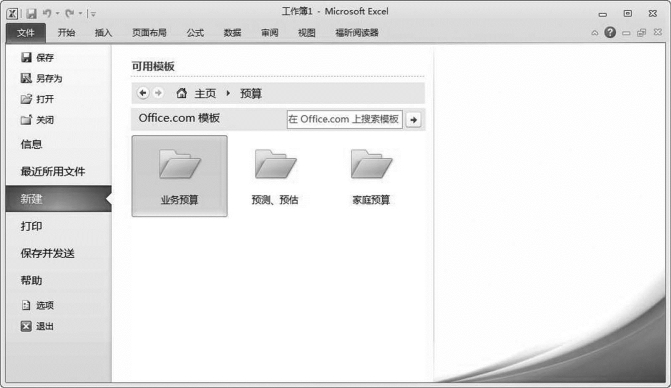Go back with the template navigation back arrow

tap(143, 93)
